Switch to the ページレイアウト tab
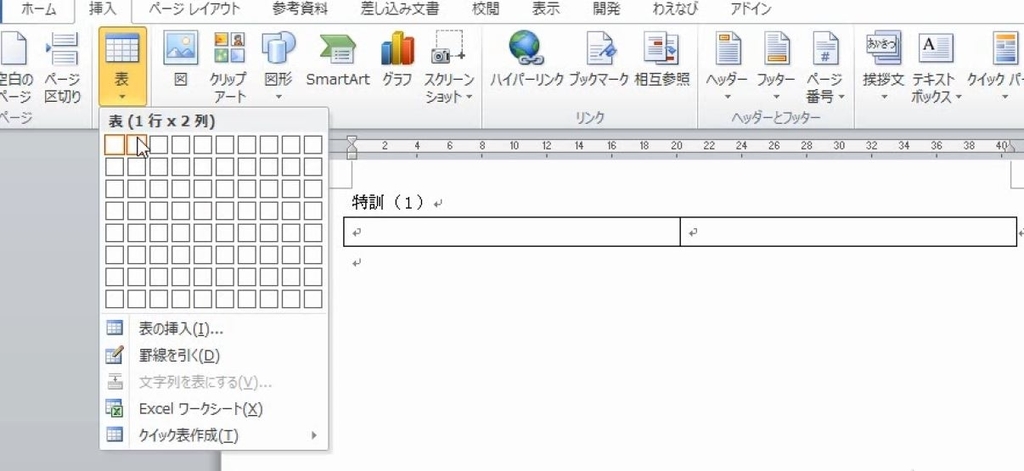Image resolution: width=1024 pixels, height=471 pixels. click(x=194, y=10)
